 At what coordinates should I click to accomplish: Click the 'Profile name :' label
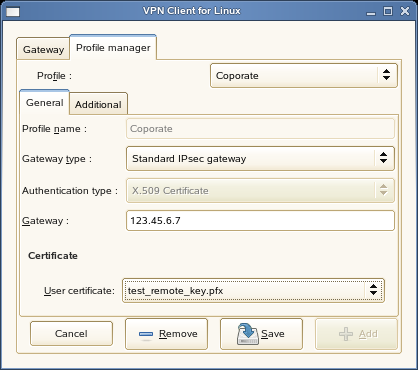click(54, 129)
